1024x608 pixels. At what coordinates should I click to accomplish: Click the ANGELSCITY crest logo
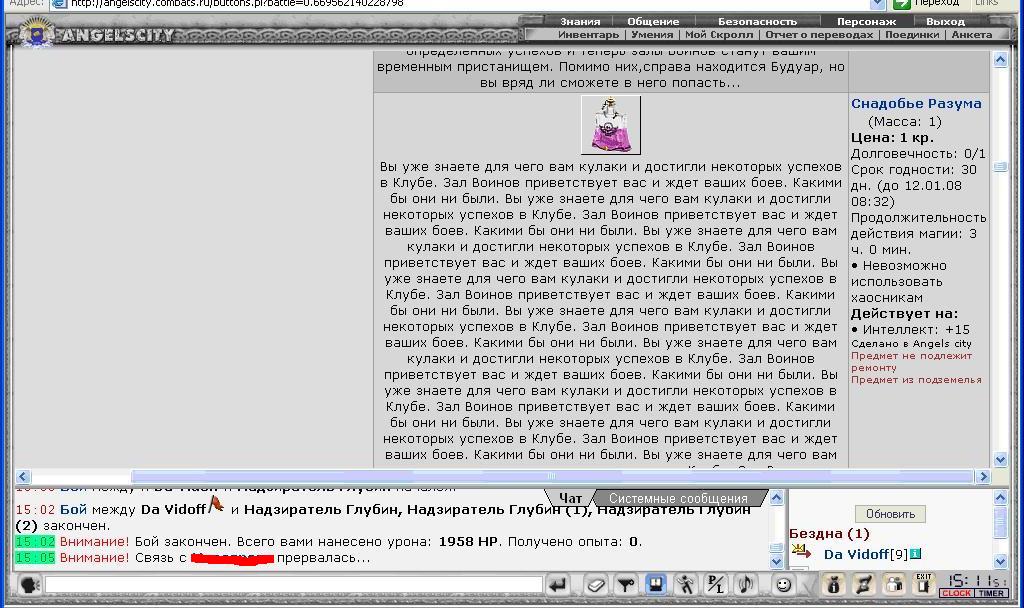[x=36, y=32]
